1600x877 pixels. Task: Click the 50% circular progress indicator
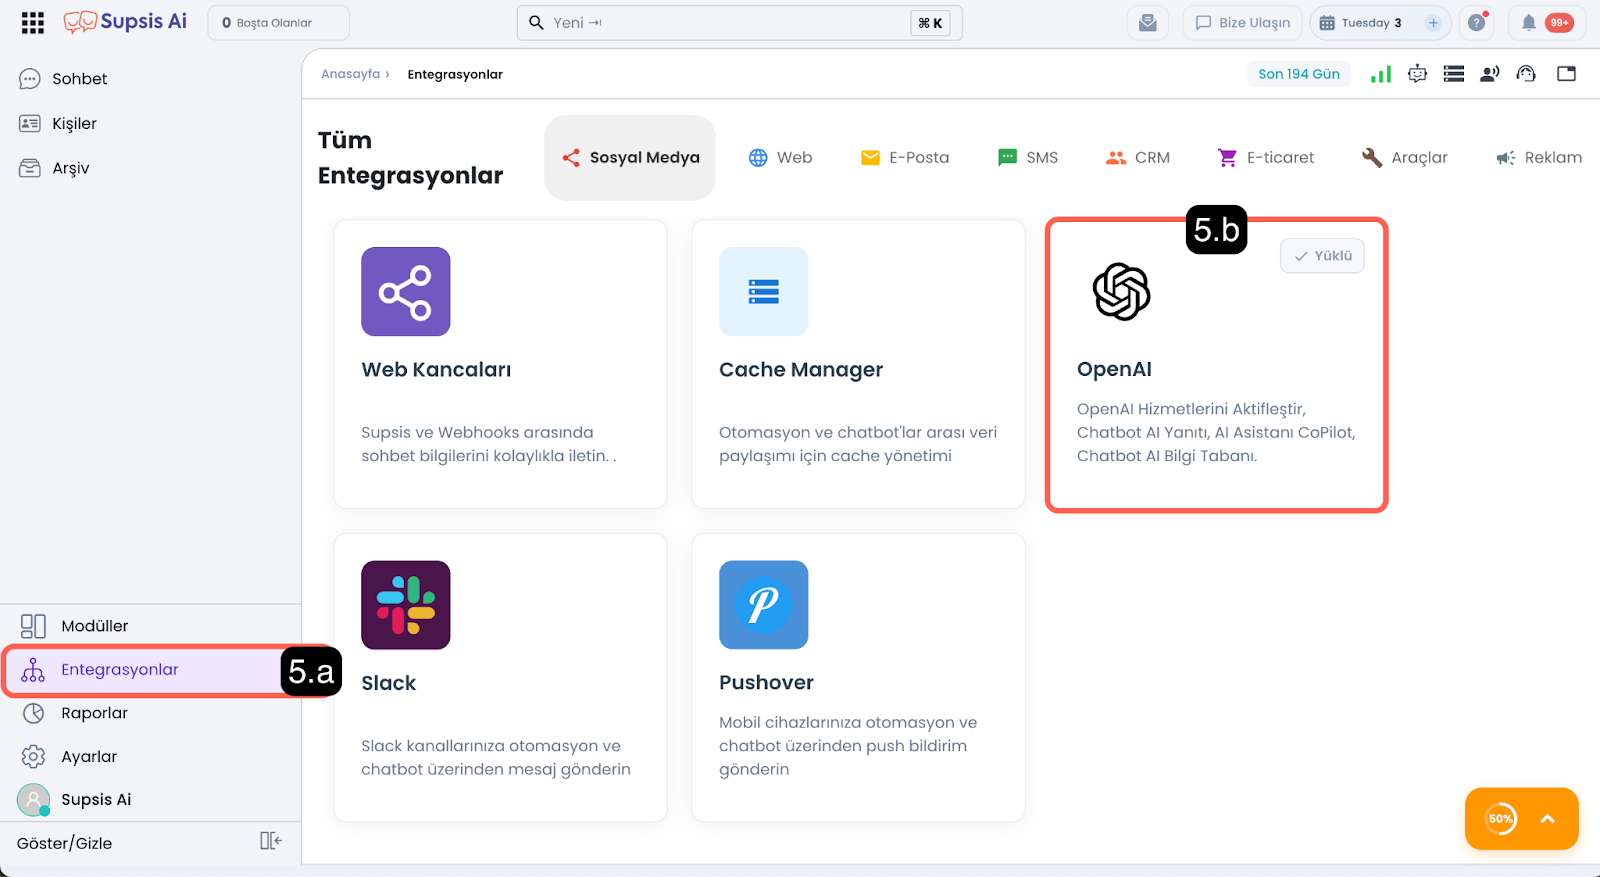point(1500,819)
